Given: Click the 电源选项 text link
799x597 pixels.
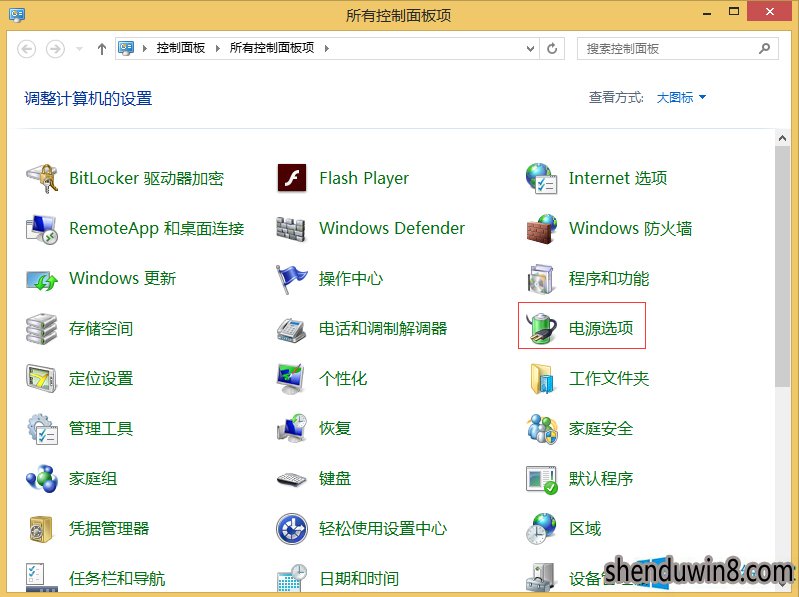Looking at the screenshot, I should tap(601, 328).
